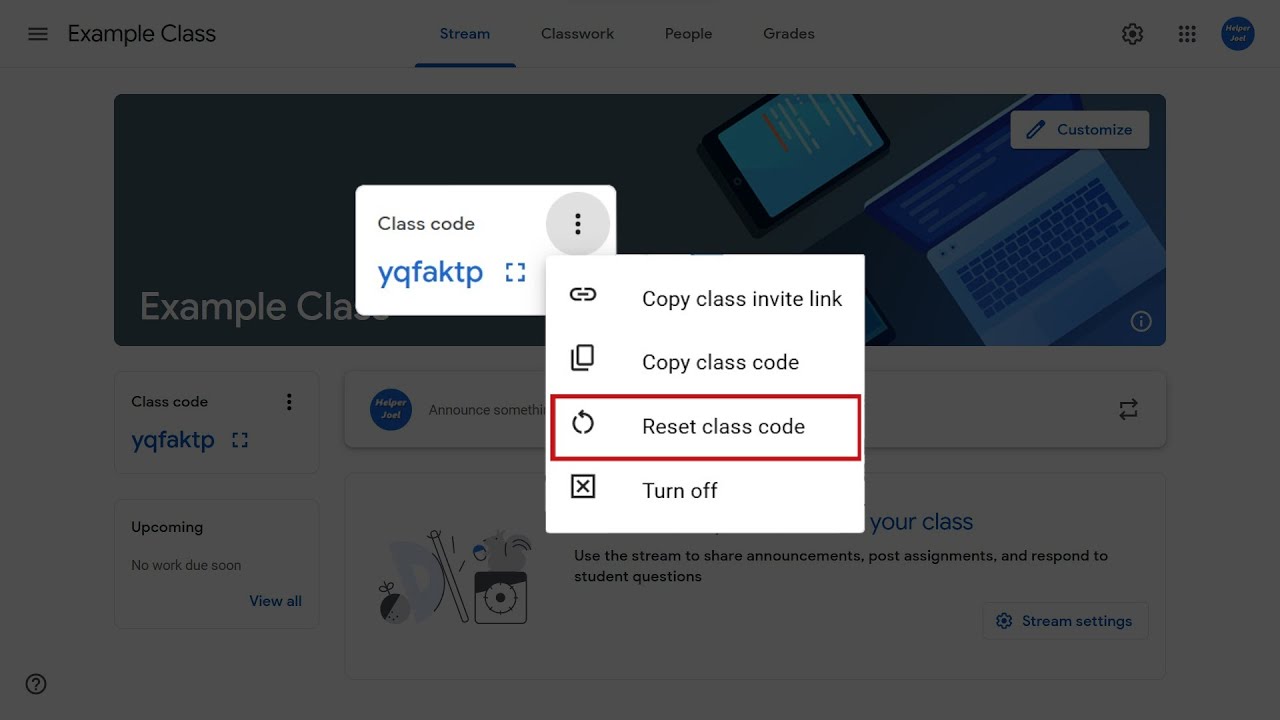
Task: Open the Google apps grid
Action: [1187, 34]
